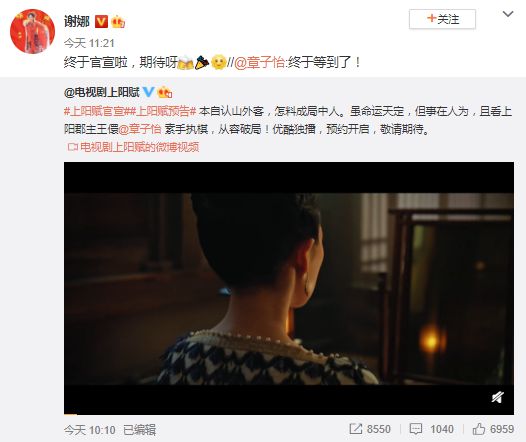Click the repost icon showing 8550

point(370,429)
